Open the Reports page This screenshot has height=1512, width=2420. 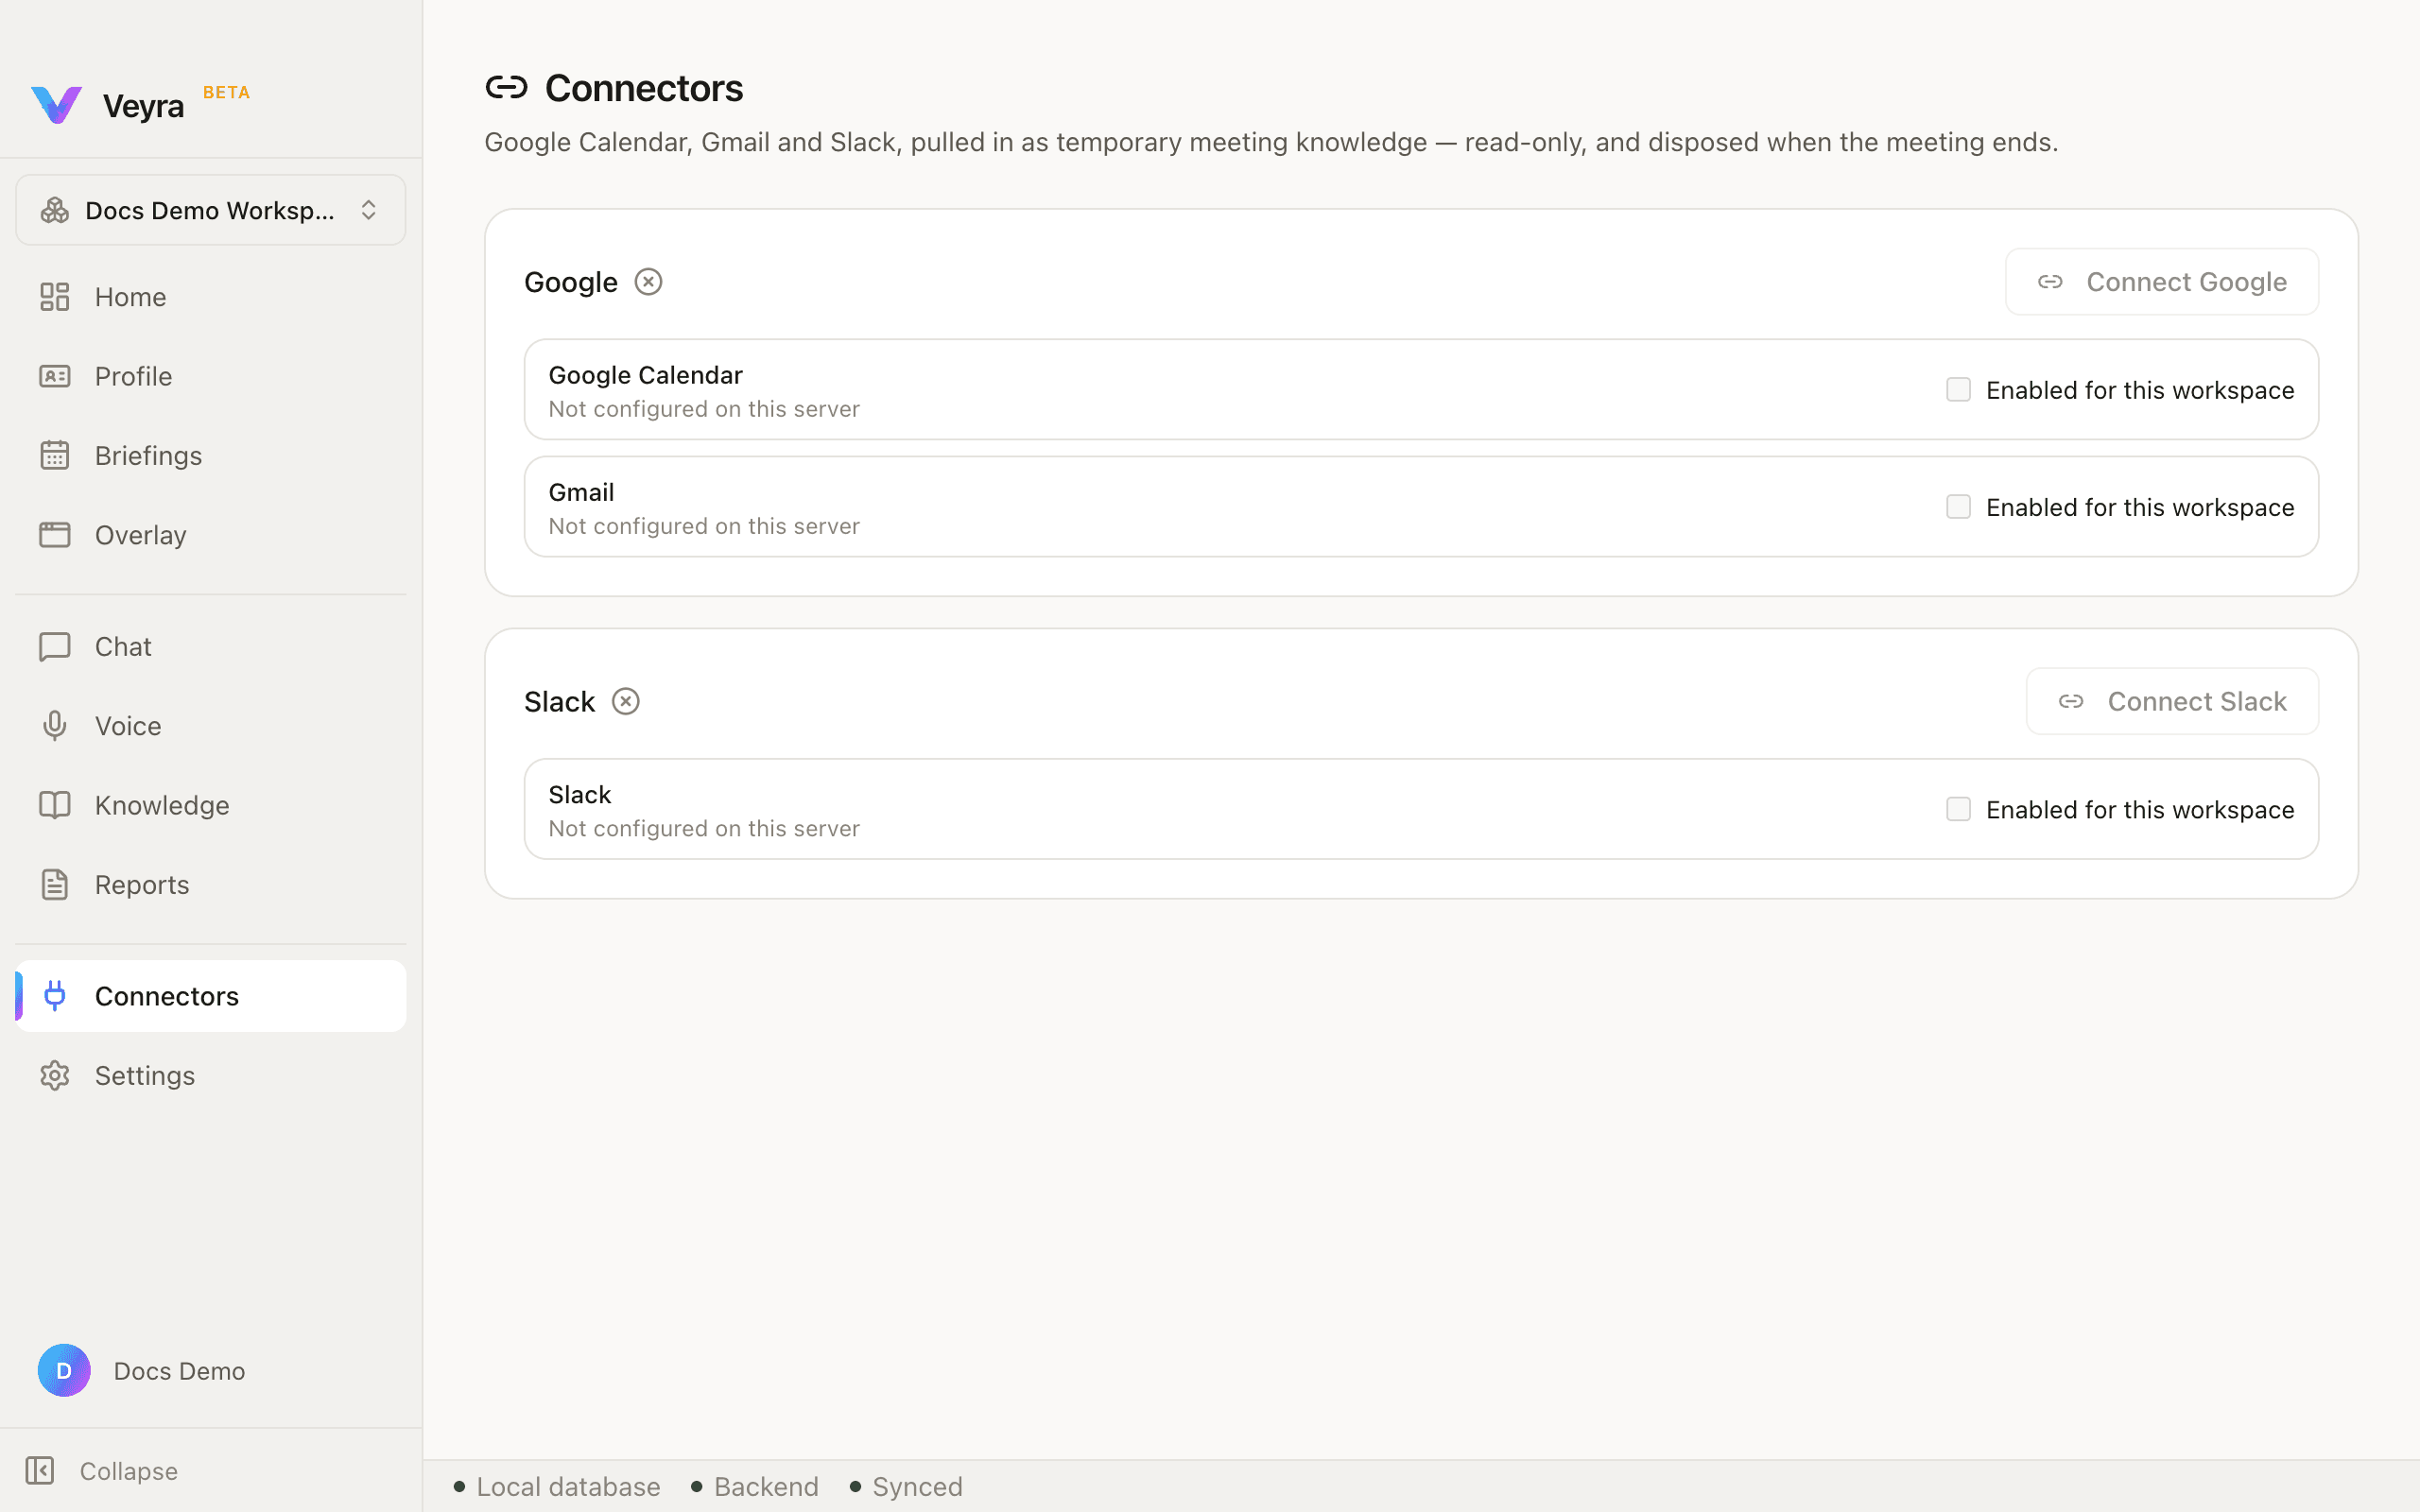point(210,885)
